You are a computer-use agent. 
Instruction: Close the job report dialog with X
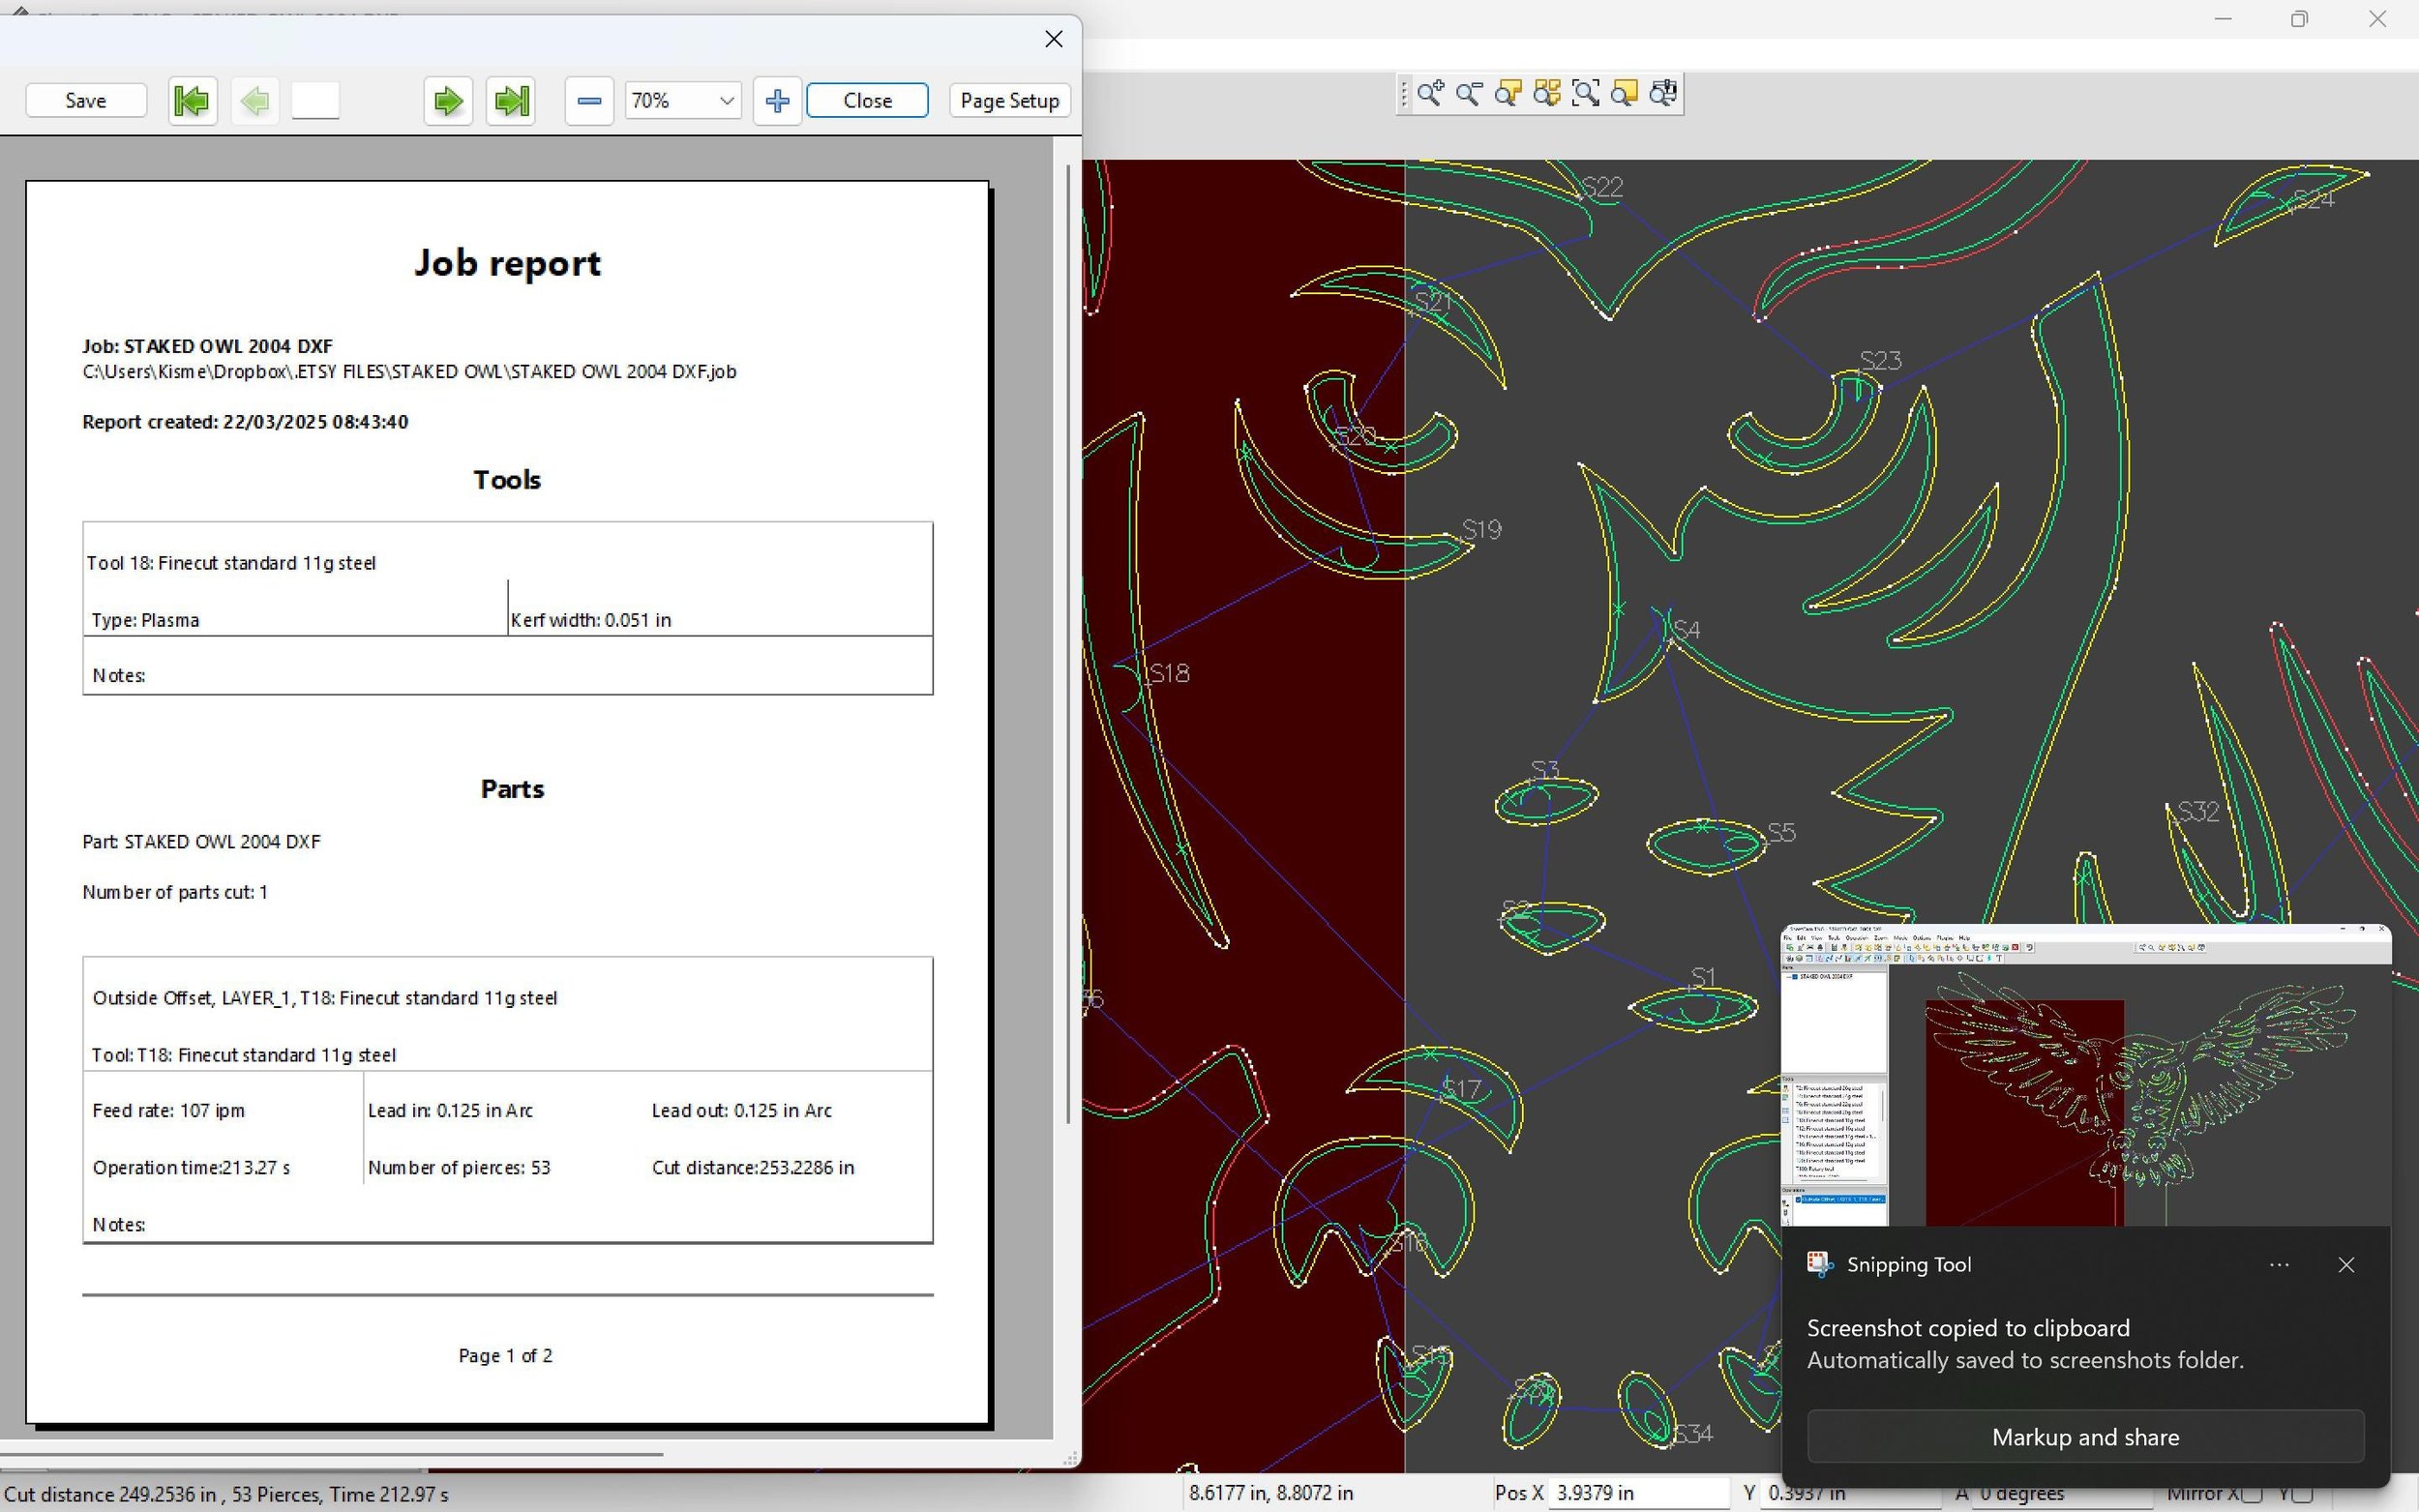1054,39
